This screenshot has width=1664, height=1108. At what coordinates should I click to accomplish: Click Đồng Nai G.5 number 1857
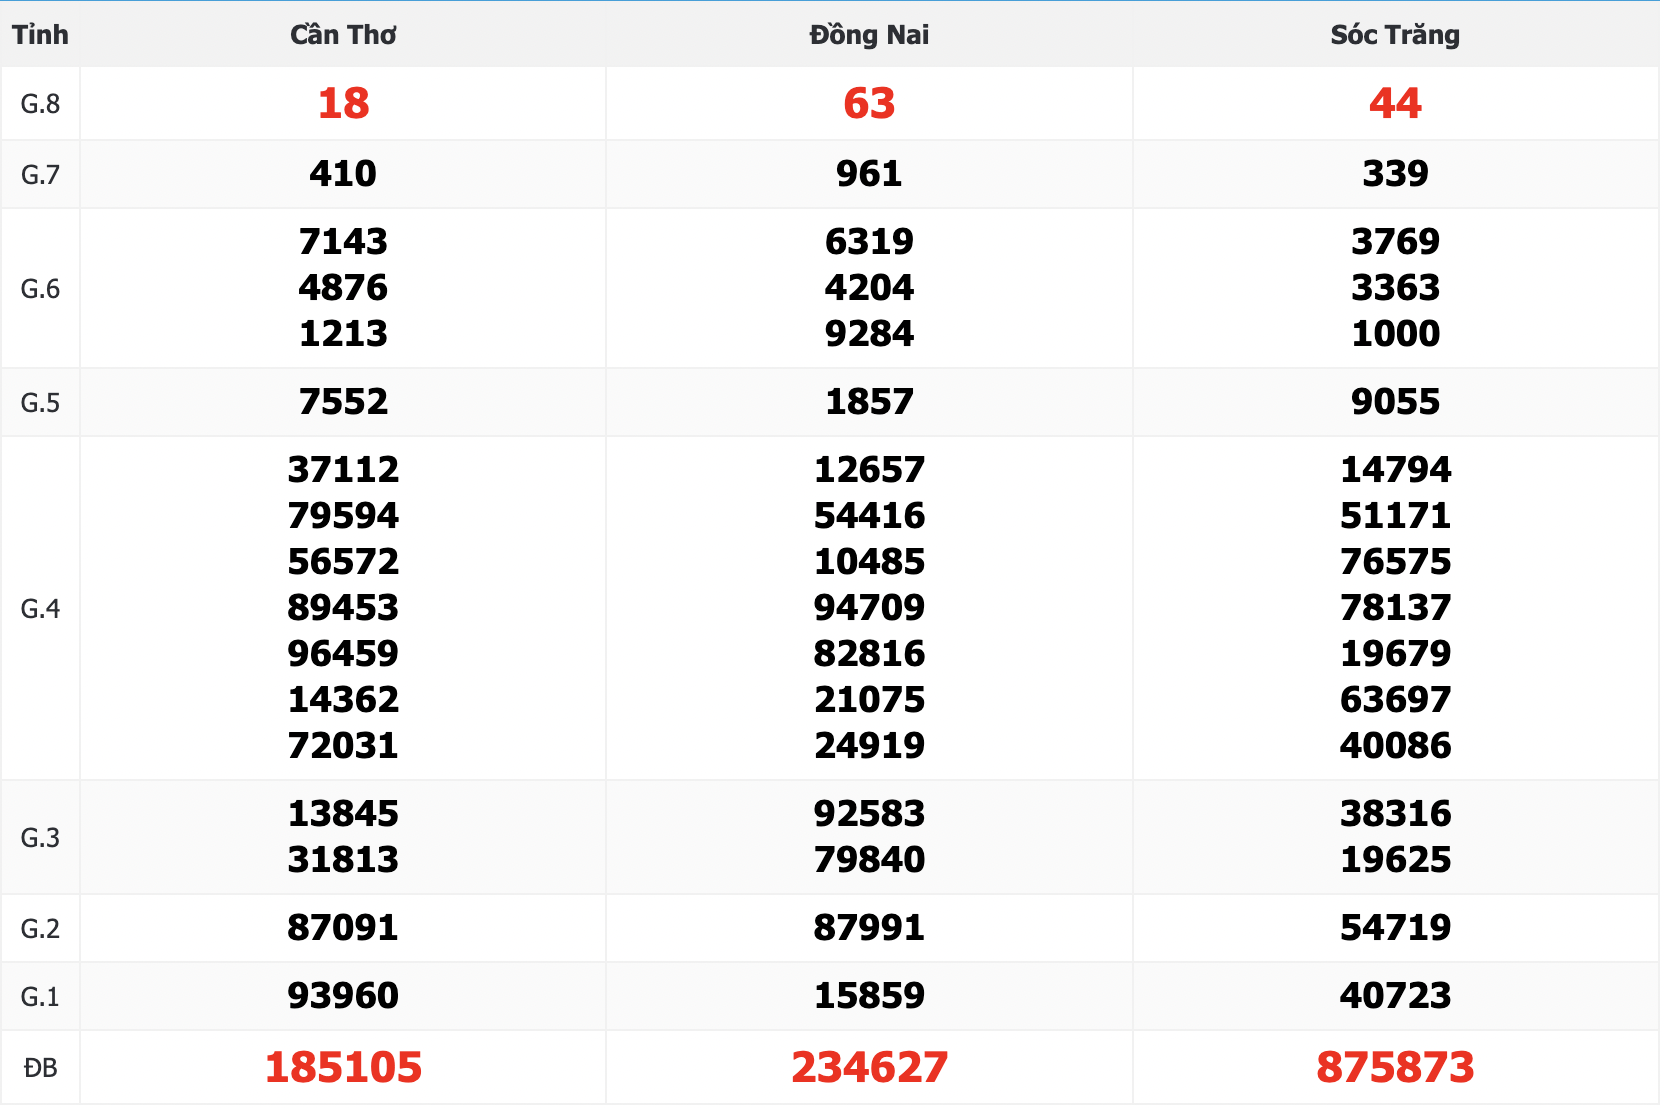(869, 401)
